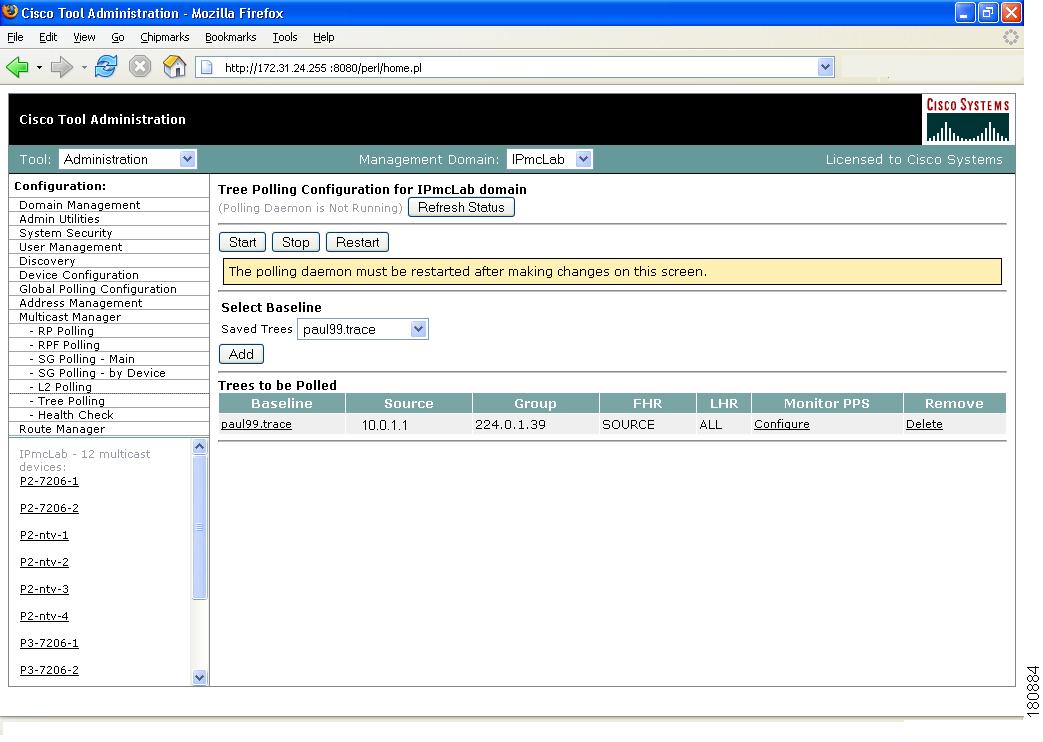Go to Home with the house icon
The height and width of the screenshot is (742, 1043).
click(x=174, y=67)
